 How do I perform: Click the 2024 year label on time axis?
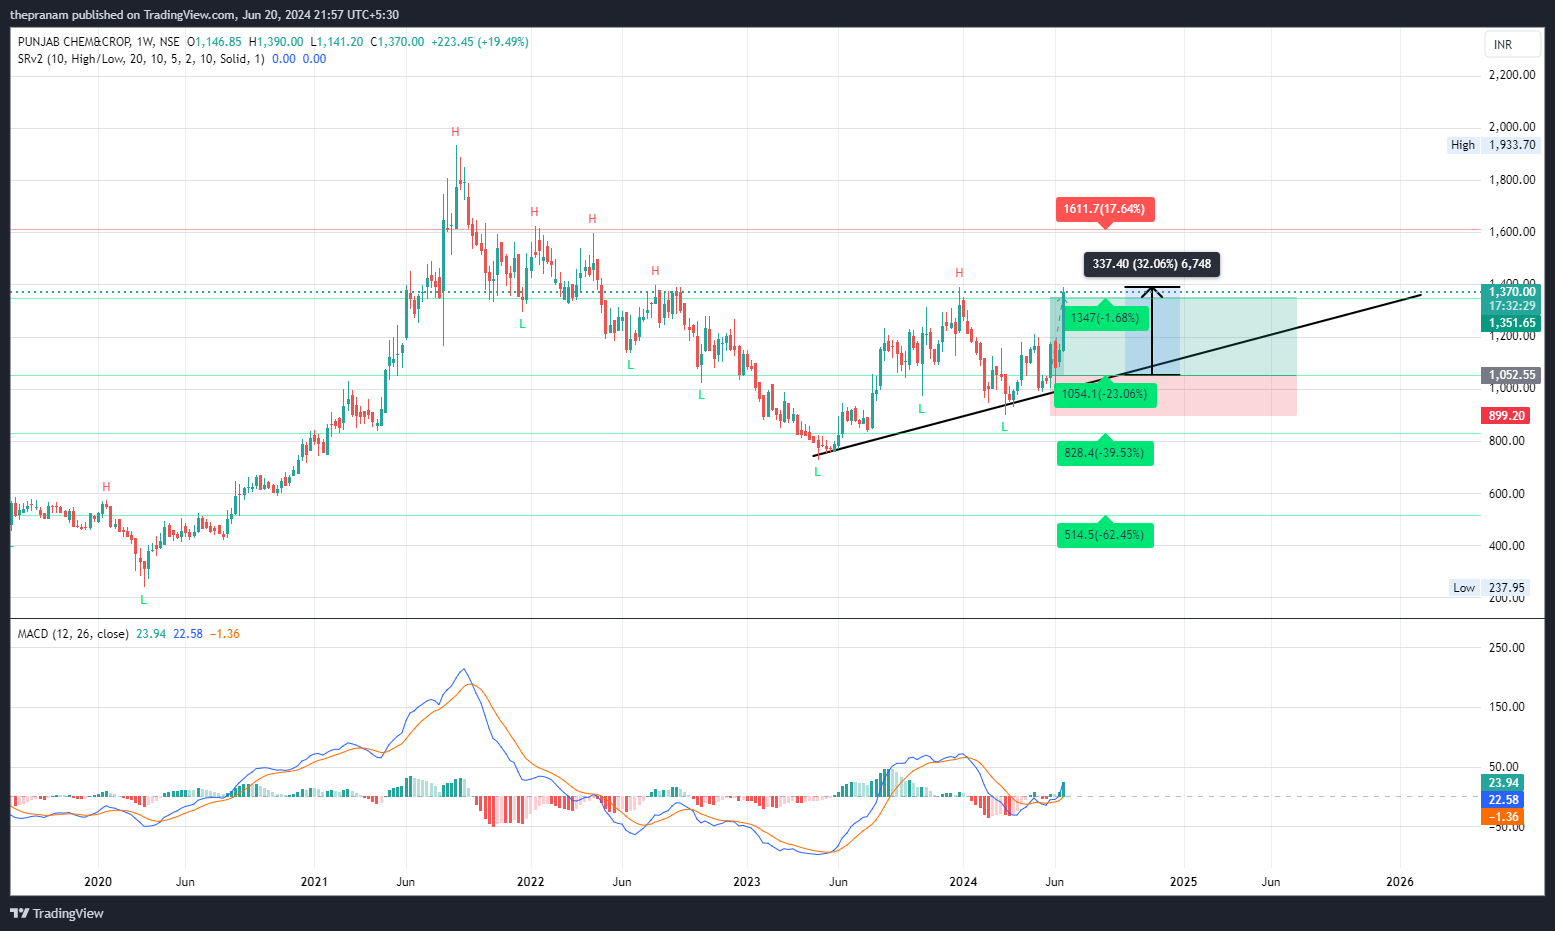pyautogui.click(x=963, y=882)
